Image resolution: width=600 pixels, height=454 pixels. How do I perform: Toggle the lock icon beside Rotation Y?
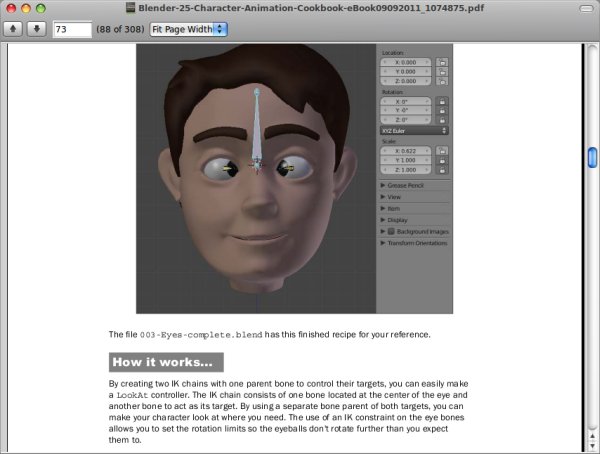coord(442,111)
